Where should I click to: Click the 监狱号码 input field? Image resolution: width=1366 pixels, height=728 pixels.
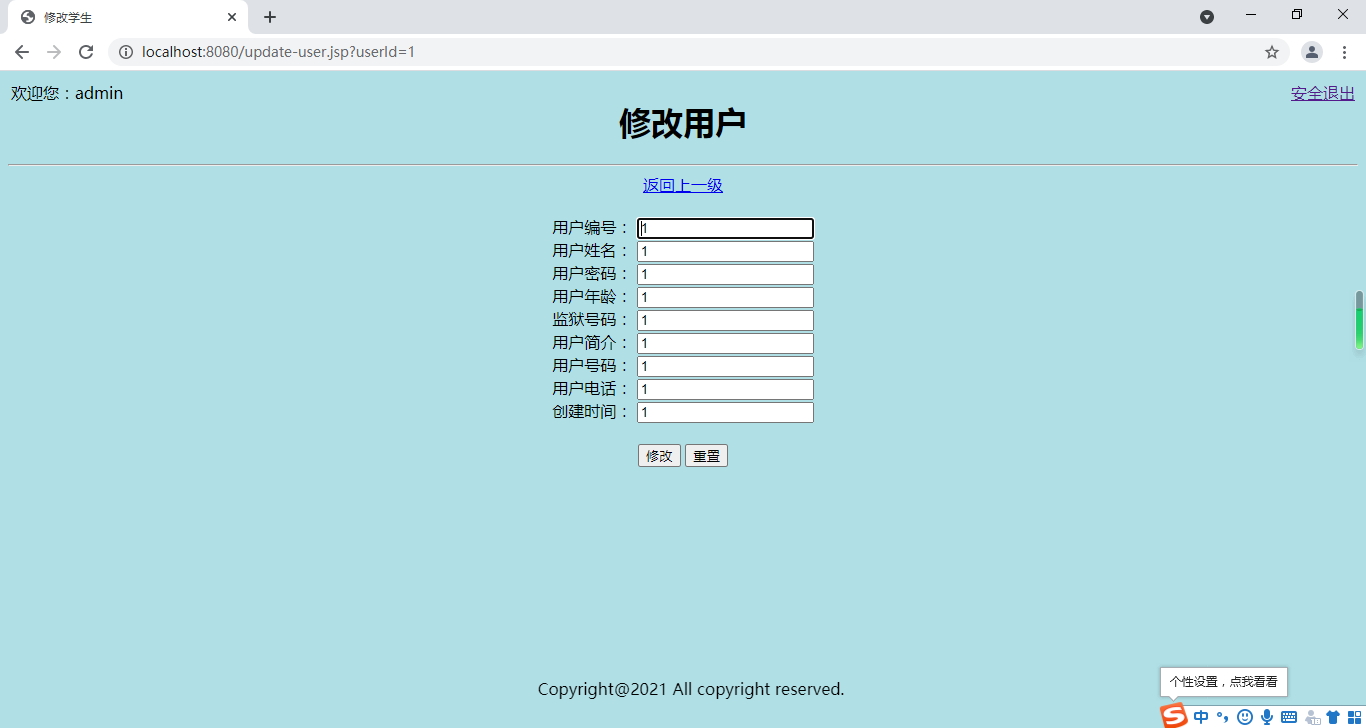pos(725,320)
